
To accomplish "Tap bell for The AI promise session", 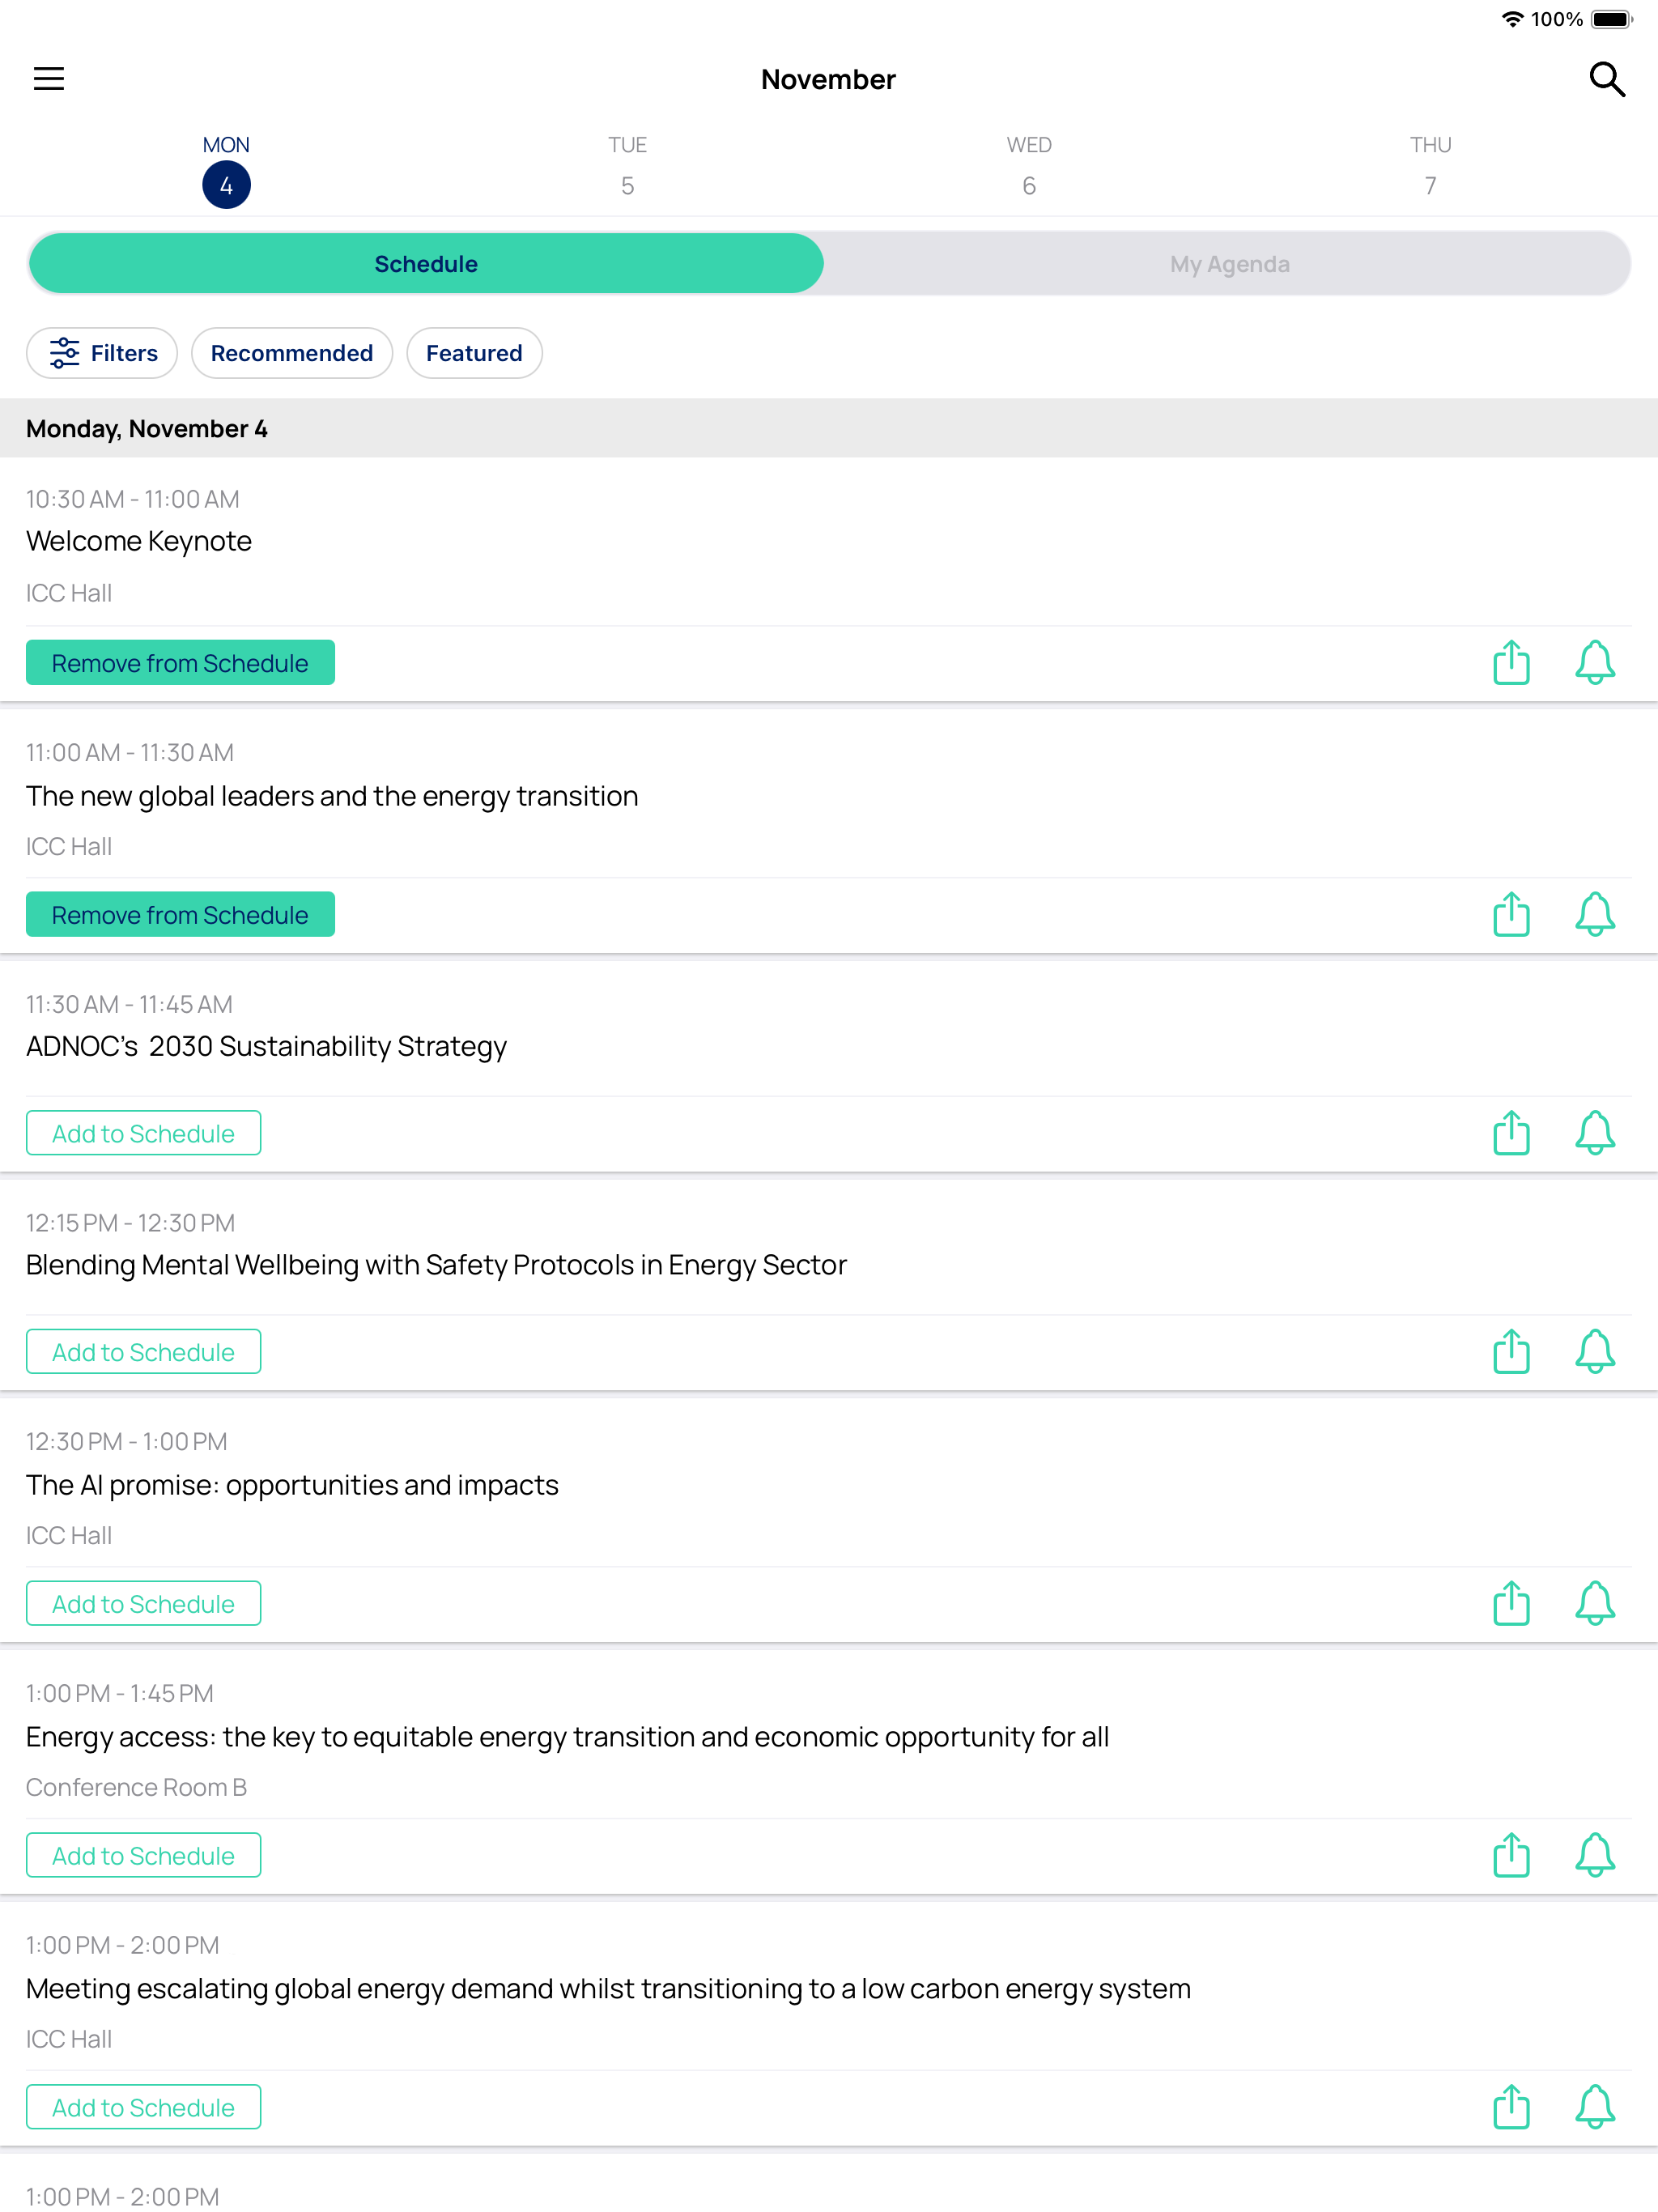I will (x=1594, y=1603).
